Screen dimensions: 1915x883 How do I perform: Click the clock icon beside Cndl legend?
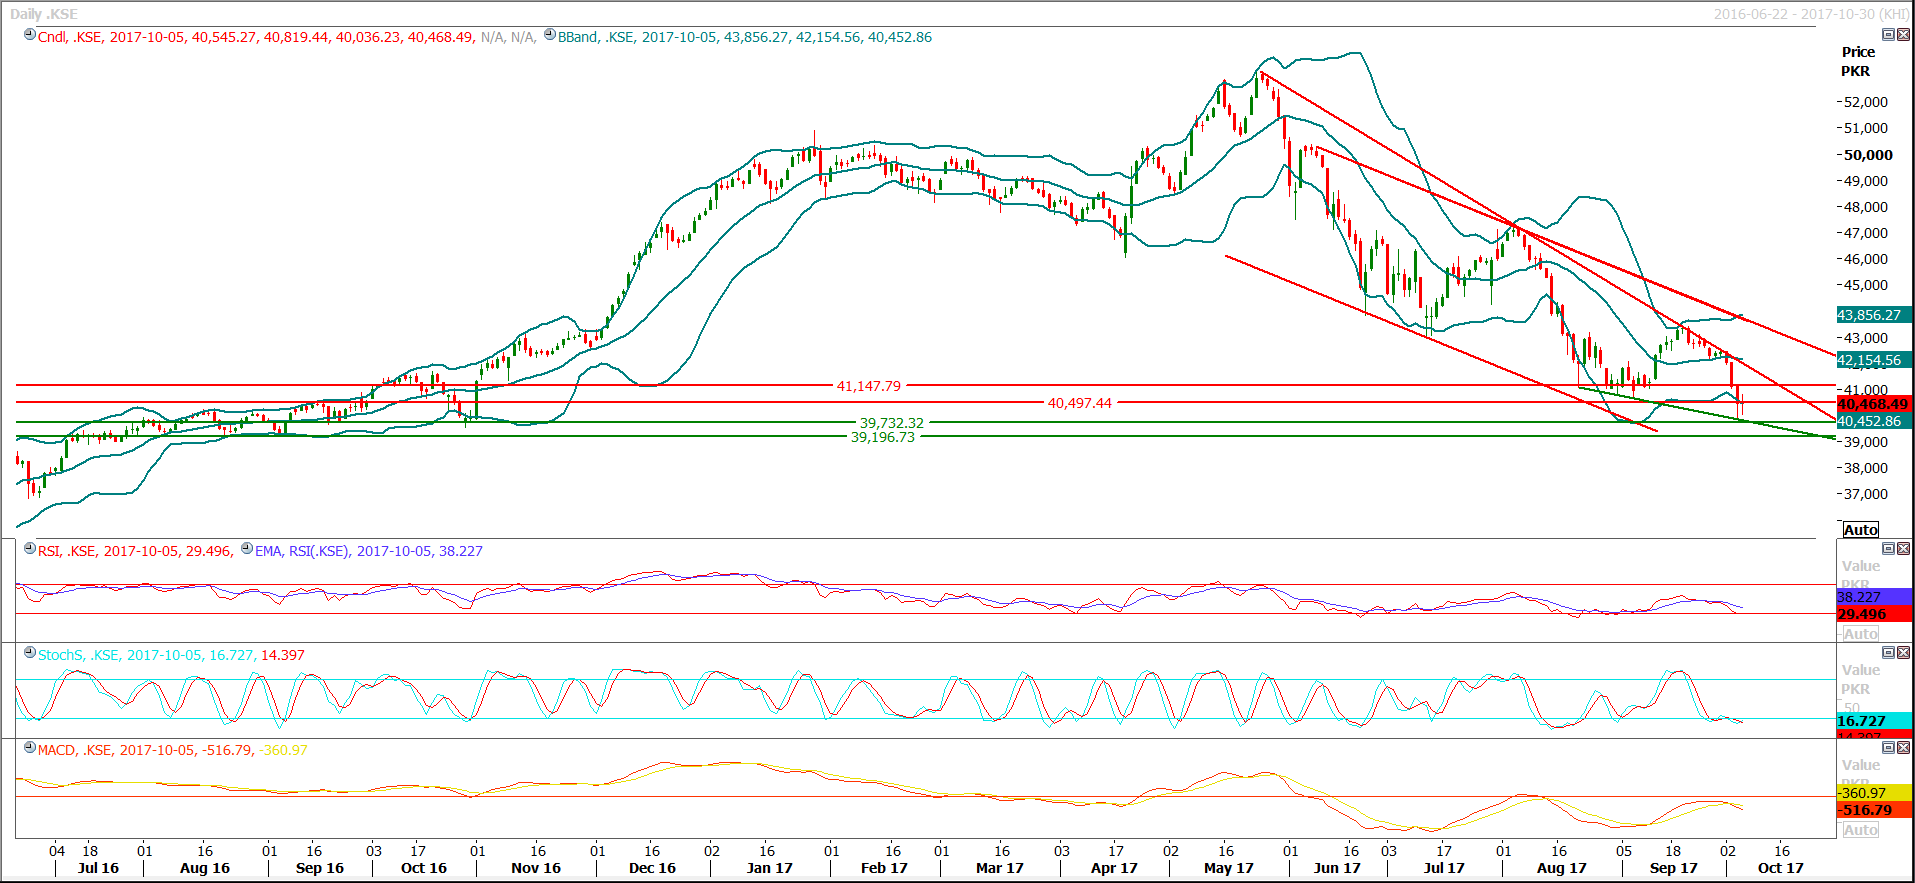point(30,35)
